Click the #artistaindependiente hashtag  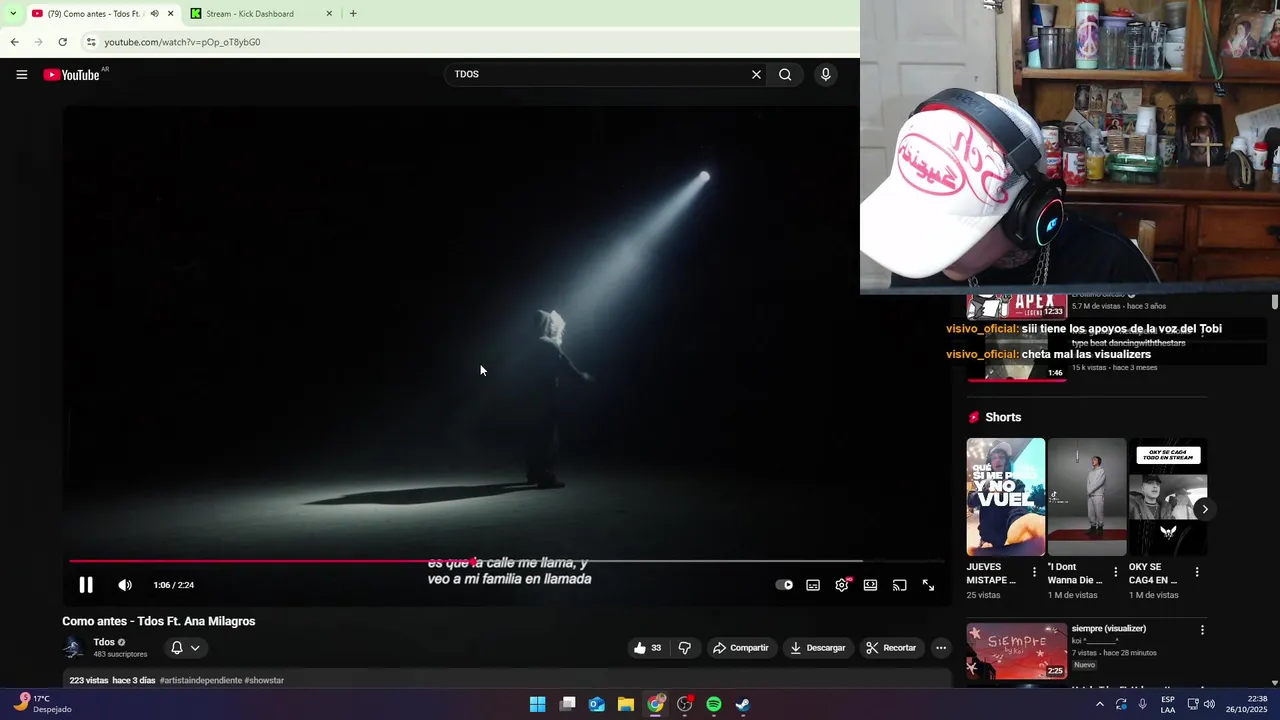pos(201,681)
